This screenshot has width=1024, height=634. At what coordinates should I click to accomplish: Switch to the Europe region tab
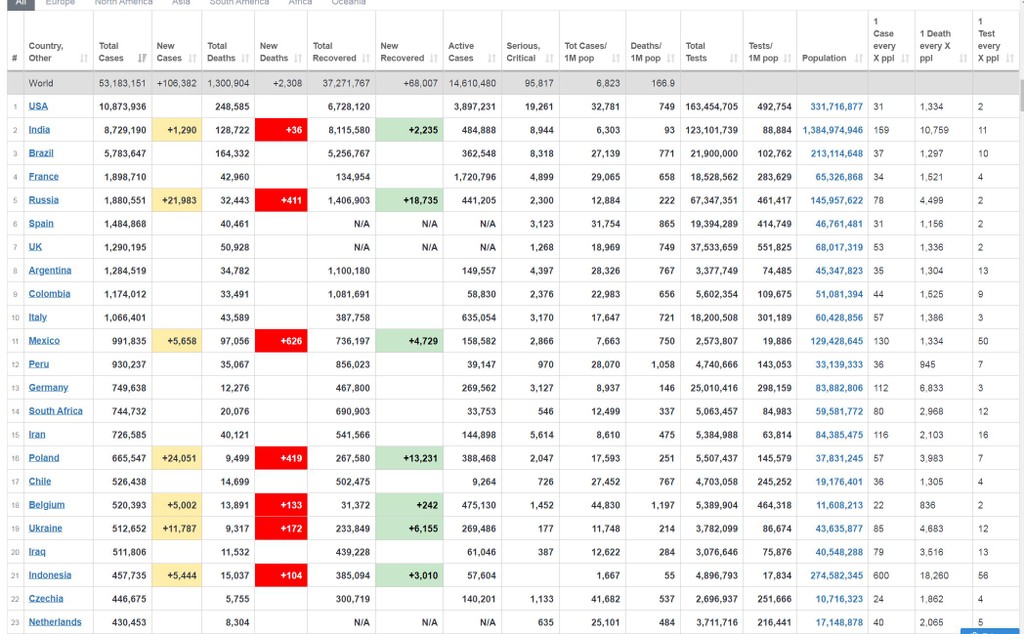(x=60, y=3)
